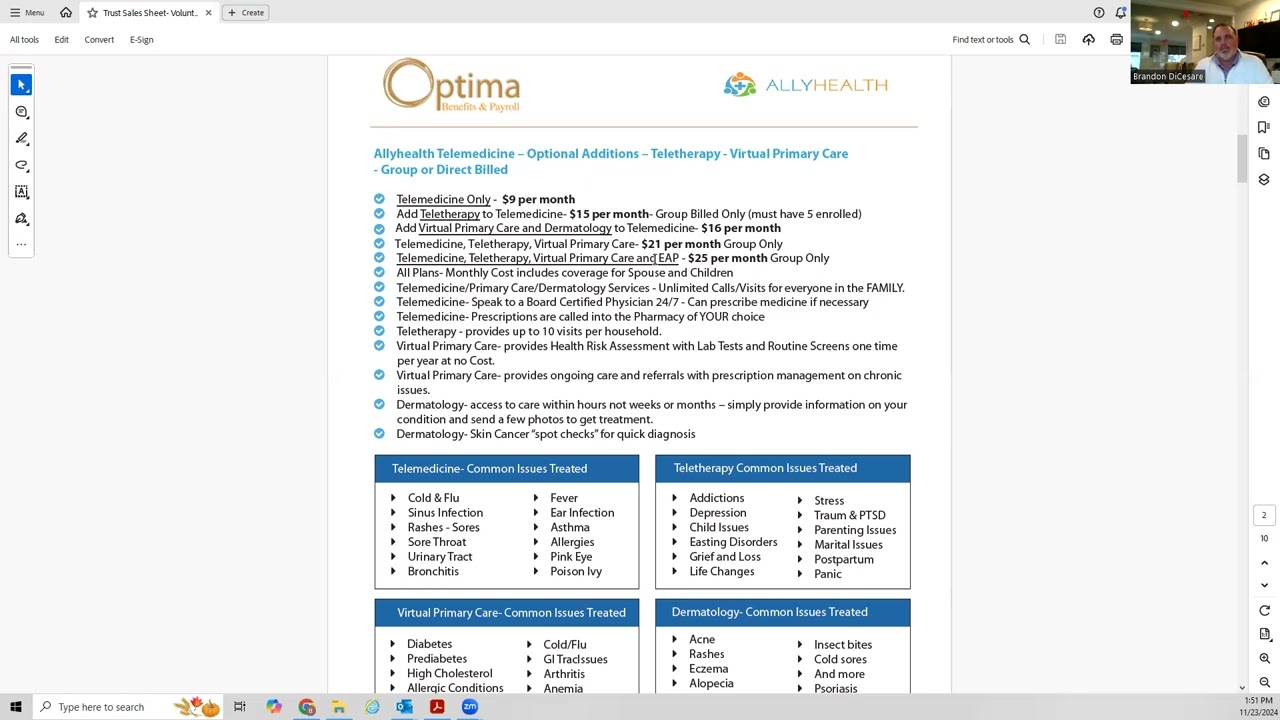Open Outlook from the taskbar
This screenshot has width=1280, height=720.
[x=404, y=707]
